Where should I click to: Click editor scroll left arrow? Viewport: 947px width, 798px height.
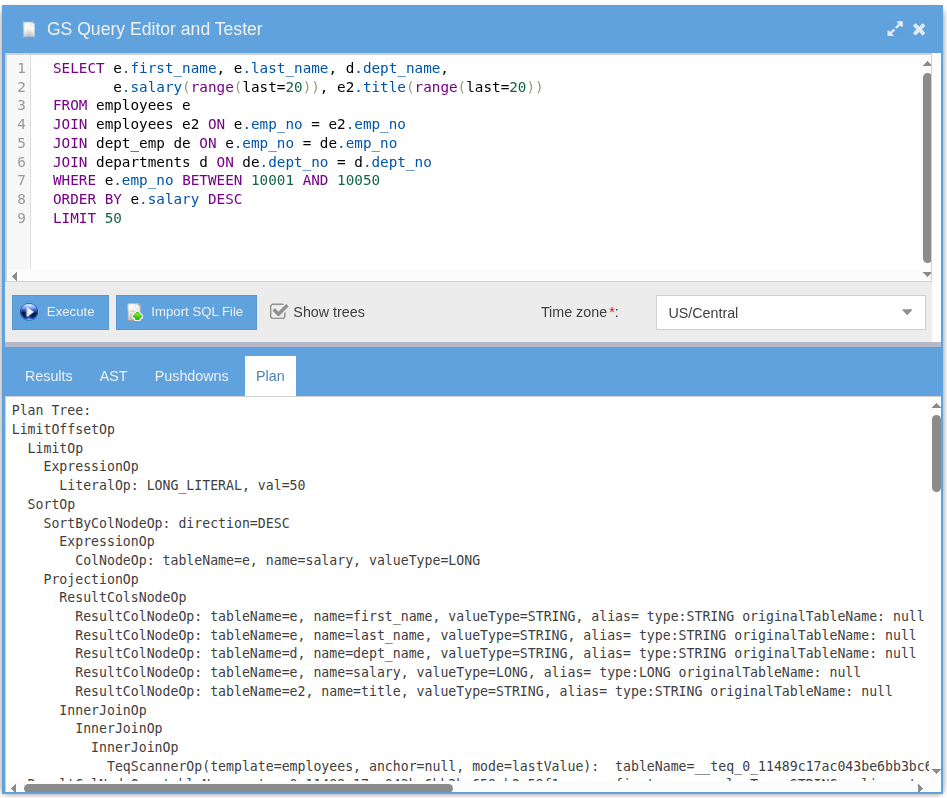(x=14, y=276)
